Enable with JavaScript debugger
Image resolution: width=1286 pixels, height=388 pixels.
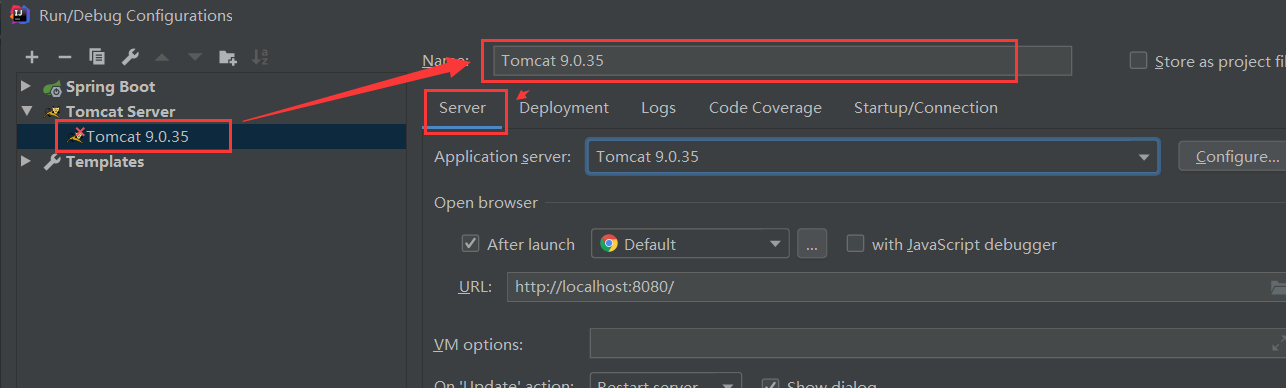click(855, 244)
